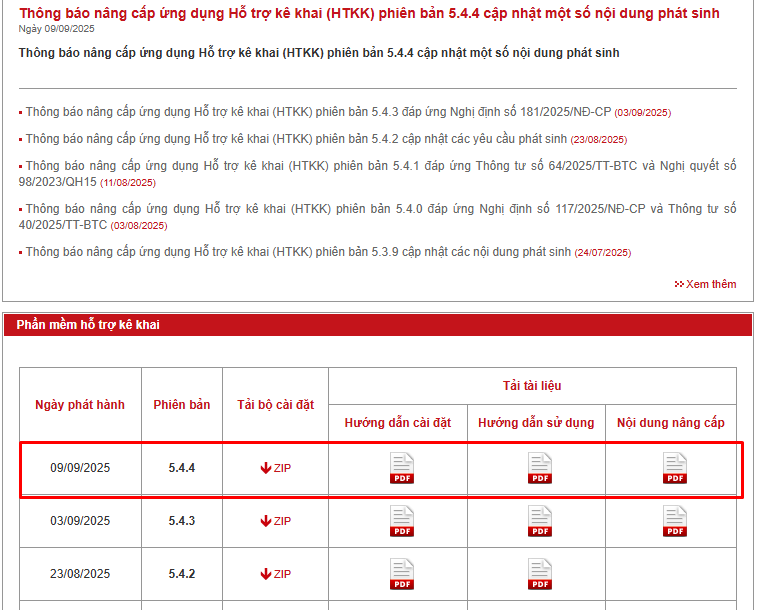Image resolution: width=762 pixels, height=610 pixels.
Task: Download ZIP installer for version 5.4.2
Action: (276, 574)
